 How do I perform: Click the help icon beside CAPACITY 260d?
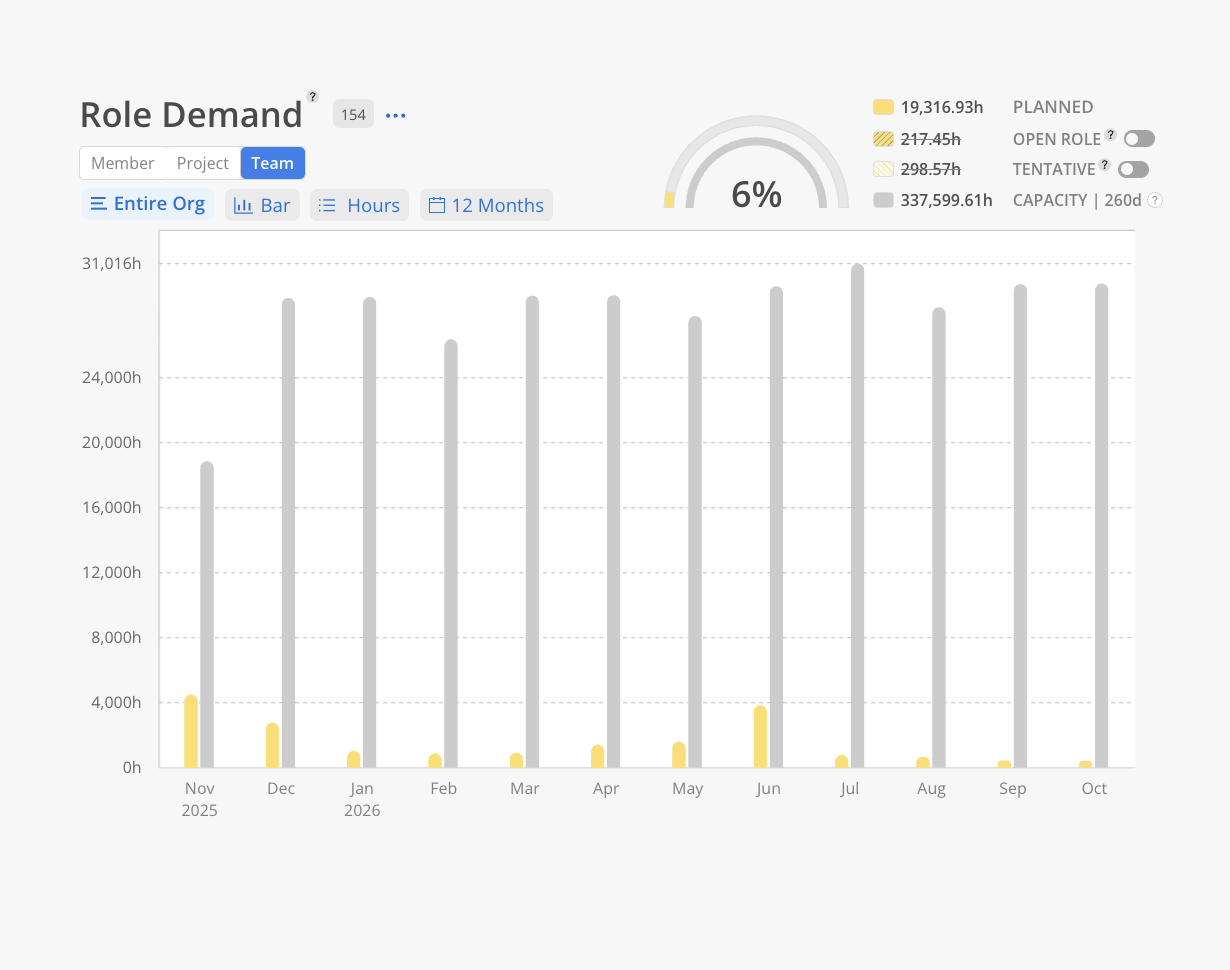1154,200
